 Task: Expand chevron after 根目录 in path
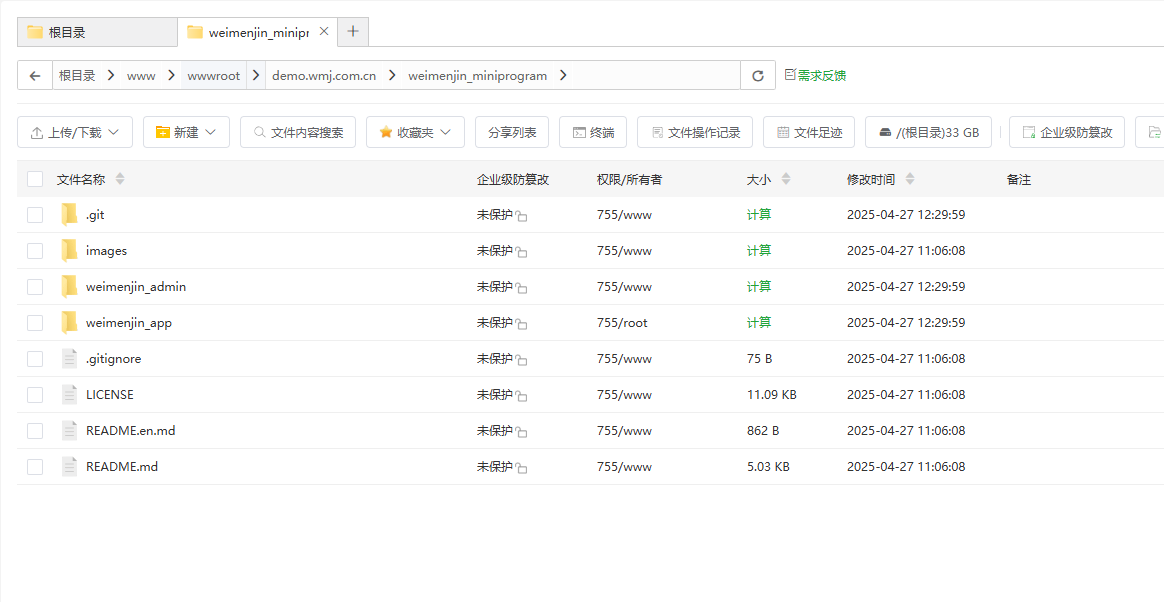coord(111,76)
